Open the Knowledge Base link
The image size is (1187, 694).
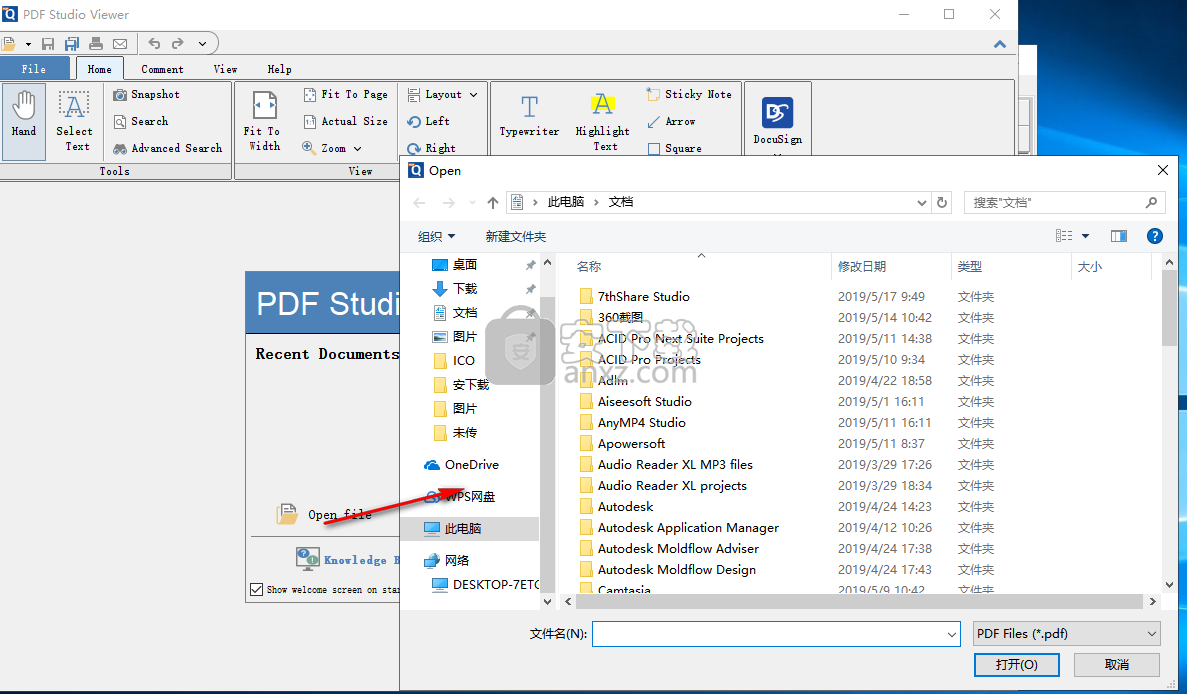[x=347, y=559]
